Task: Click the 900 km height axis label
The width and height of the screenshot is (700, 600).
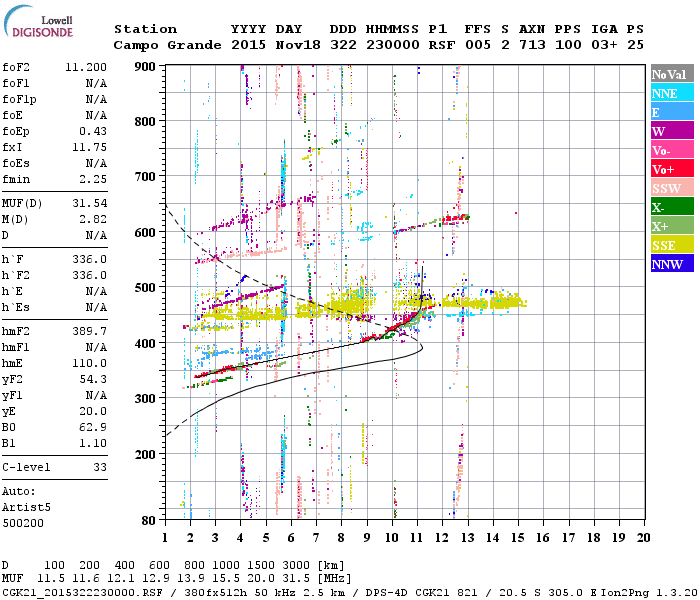Action: [x=145, y=67]
